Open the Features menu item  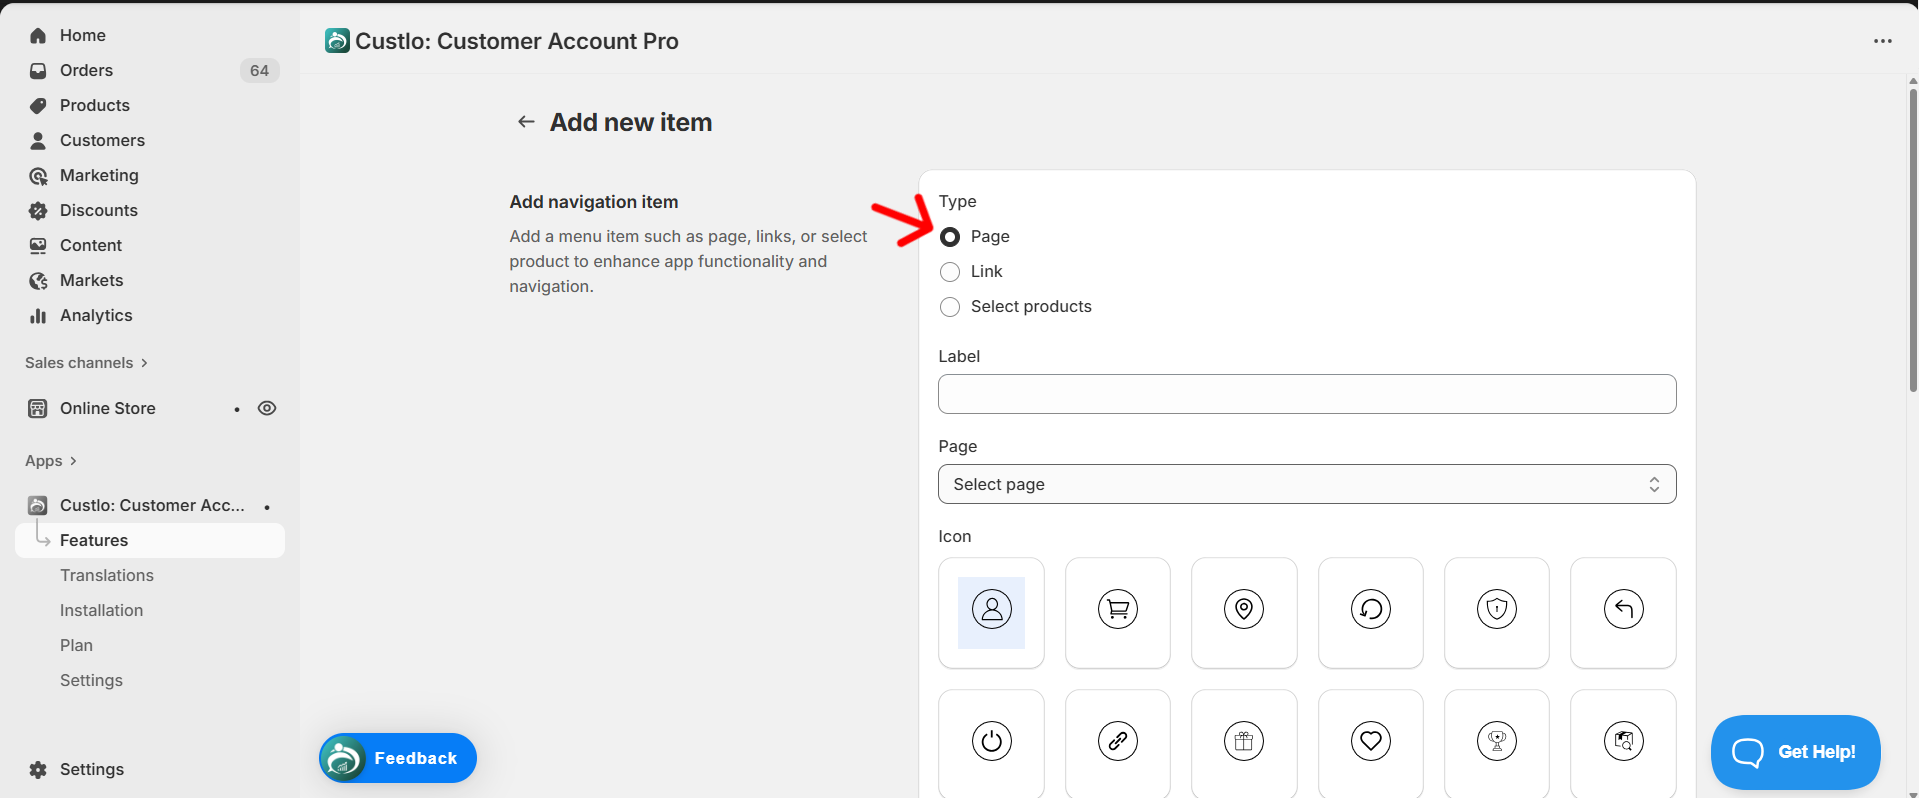tap(150, 541)
